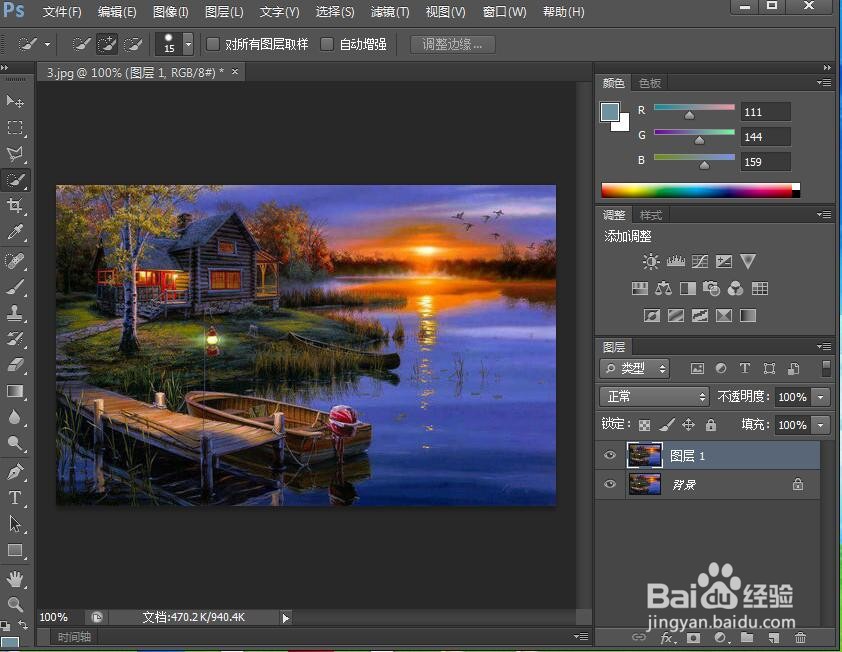Toggle lock all padlock

711,425
